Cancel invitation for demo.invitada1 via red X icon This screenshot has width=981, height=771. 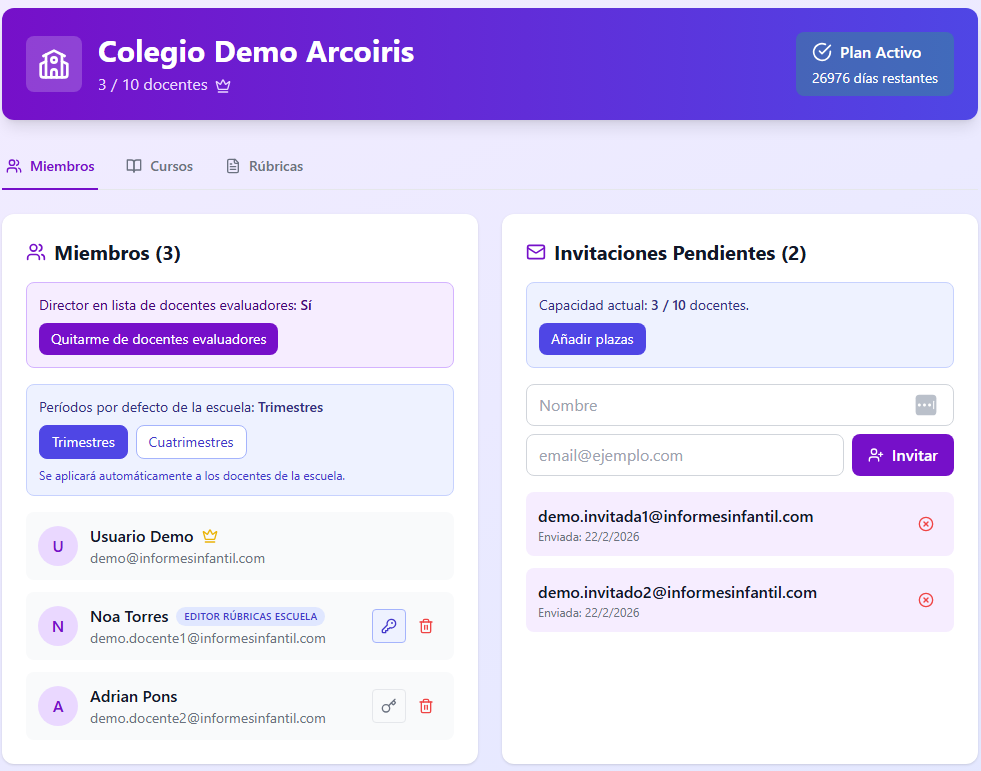click(x=926, y=523)
